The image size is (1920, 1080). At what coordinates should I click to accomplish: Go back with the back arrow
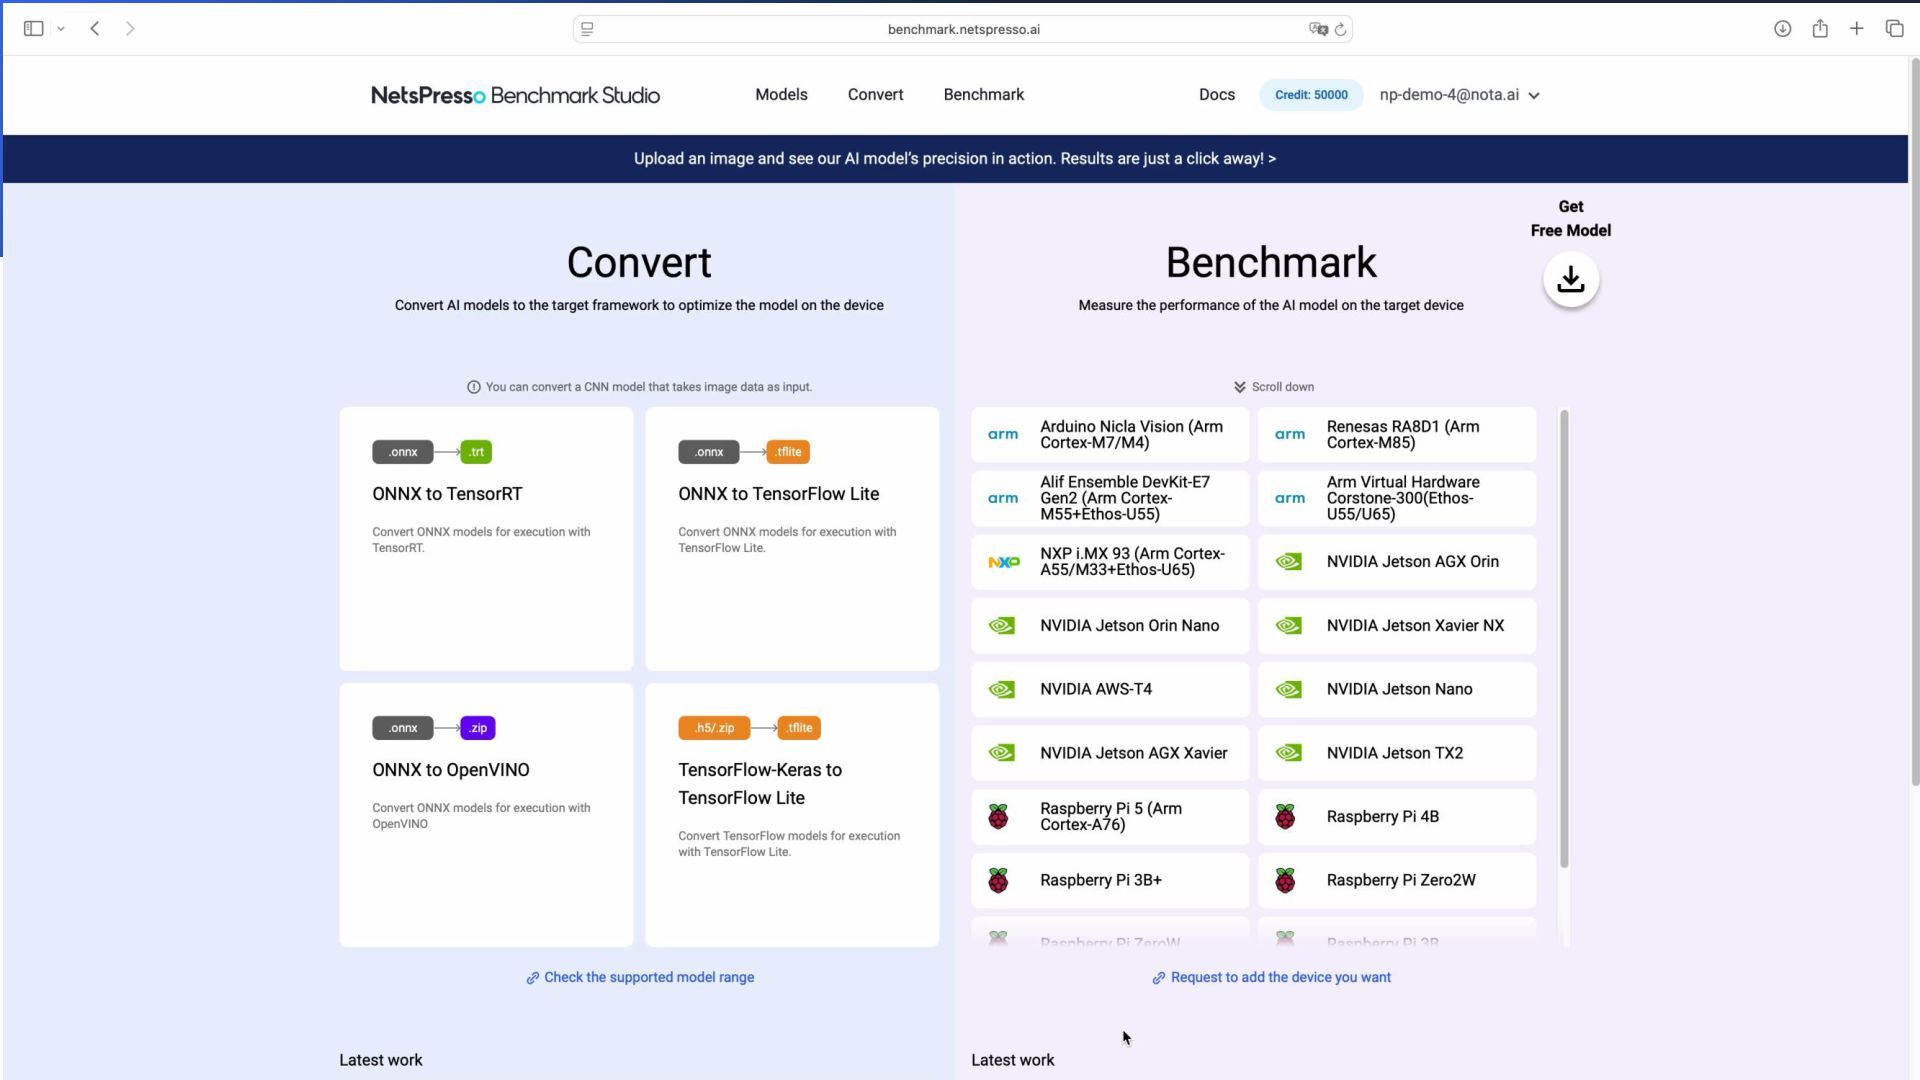[95, 29]
